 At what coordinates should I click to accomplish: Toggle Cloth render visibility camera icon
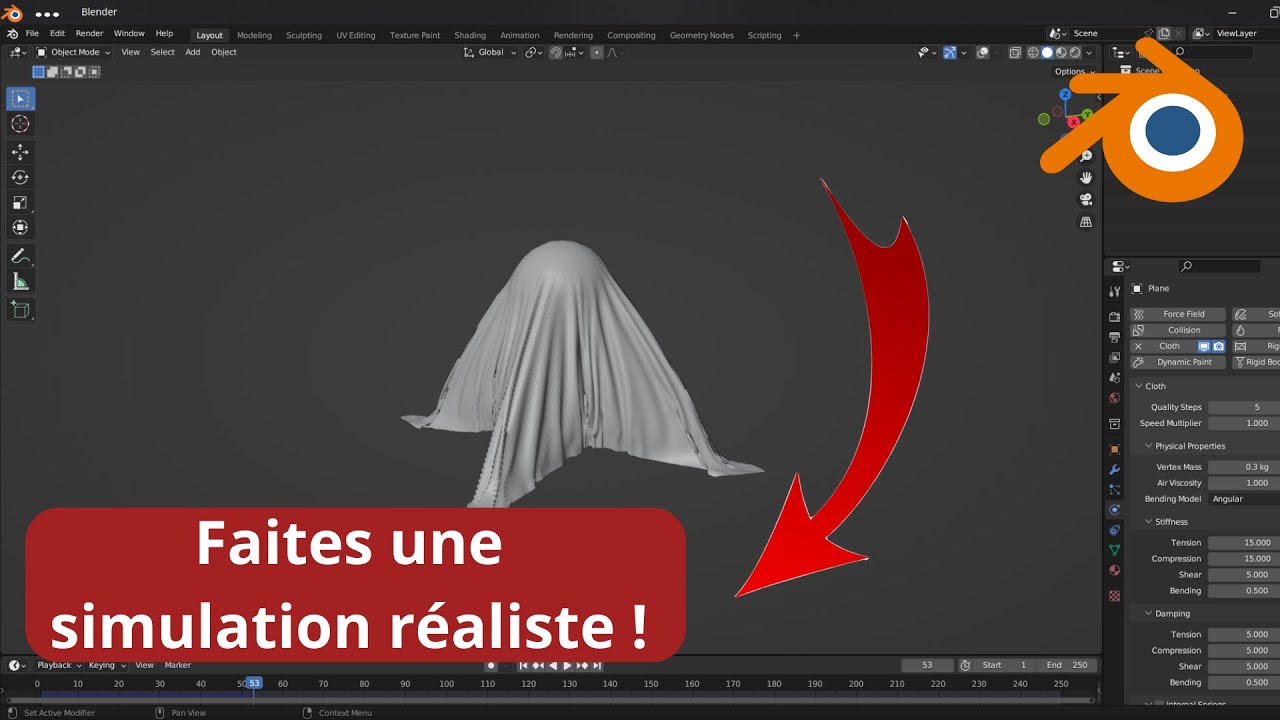(1218, 346)
